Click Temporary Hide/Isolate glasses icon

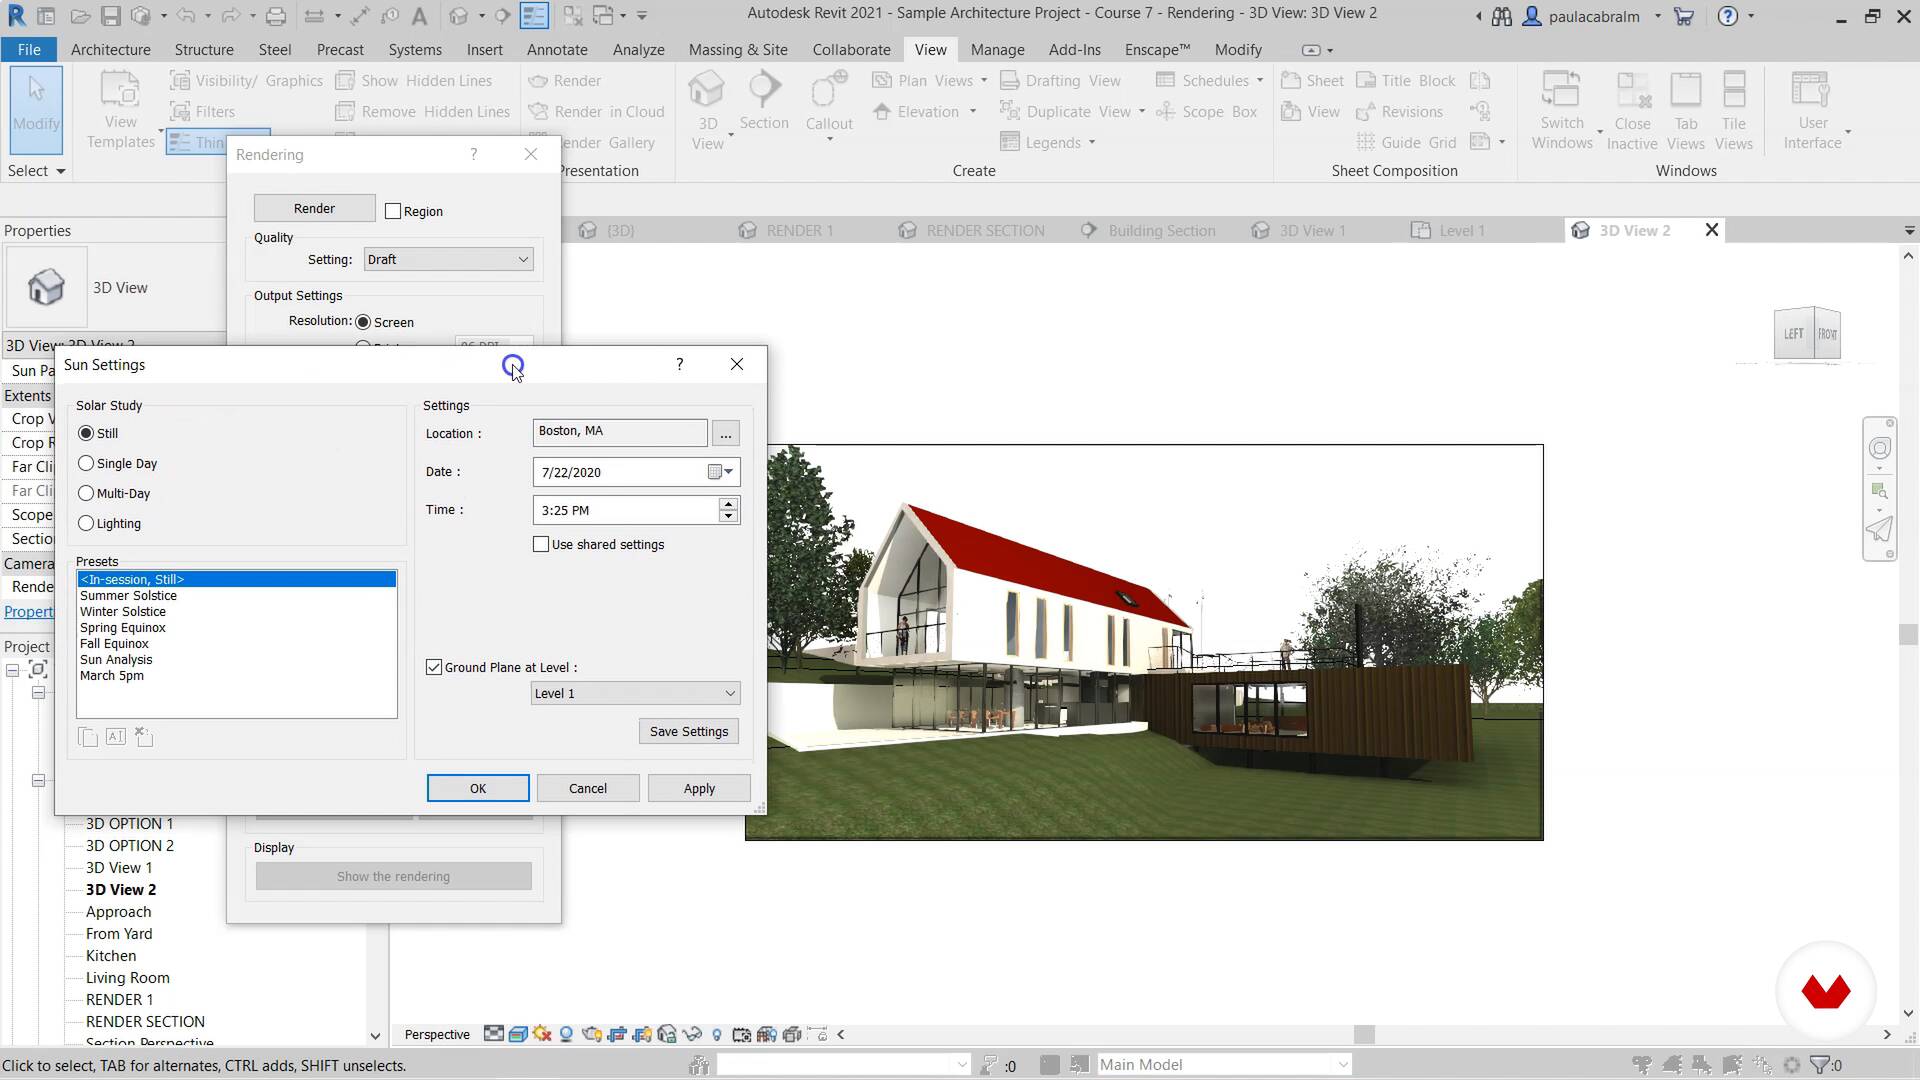tap(692, 1034)
